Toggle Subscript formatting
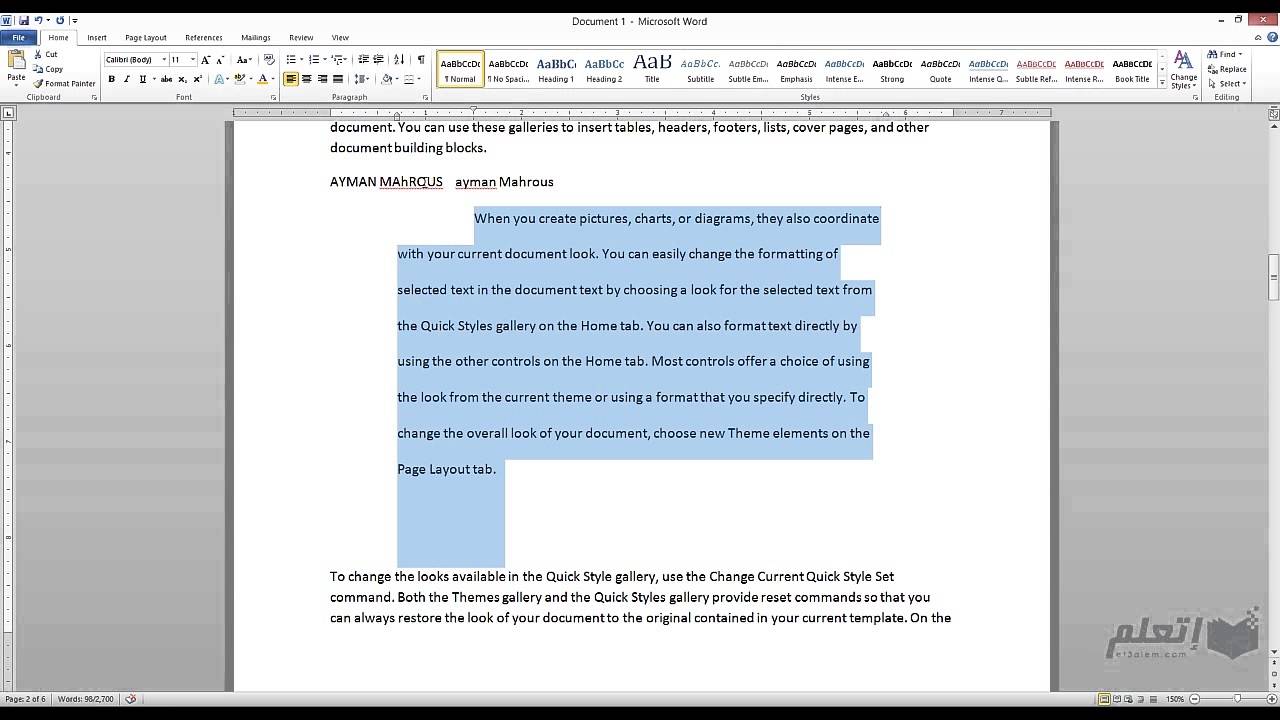 (x=182, y=79)
